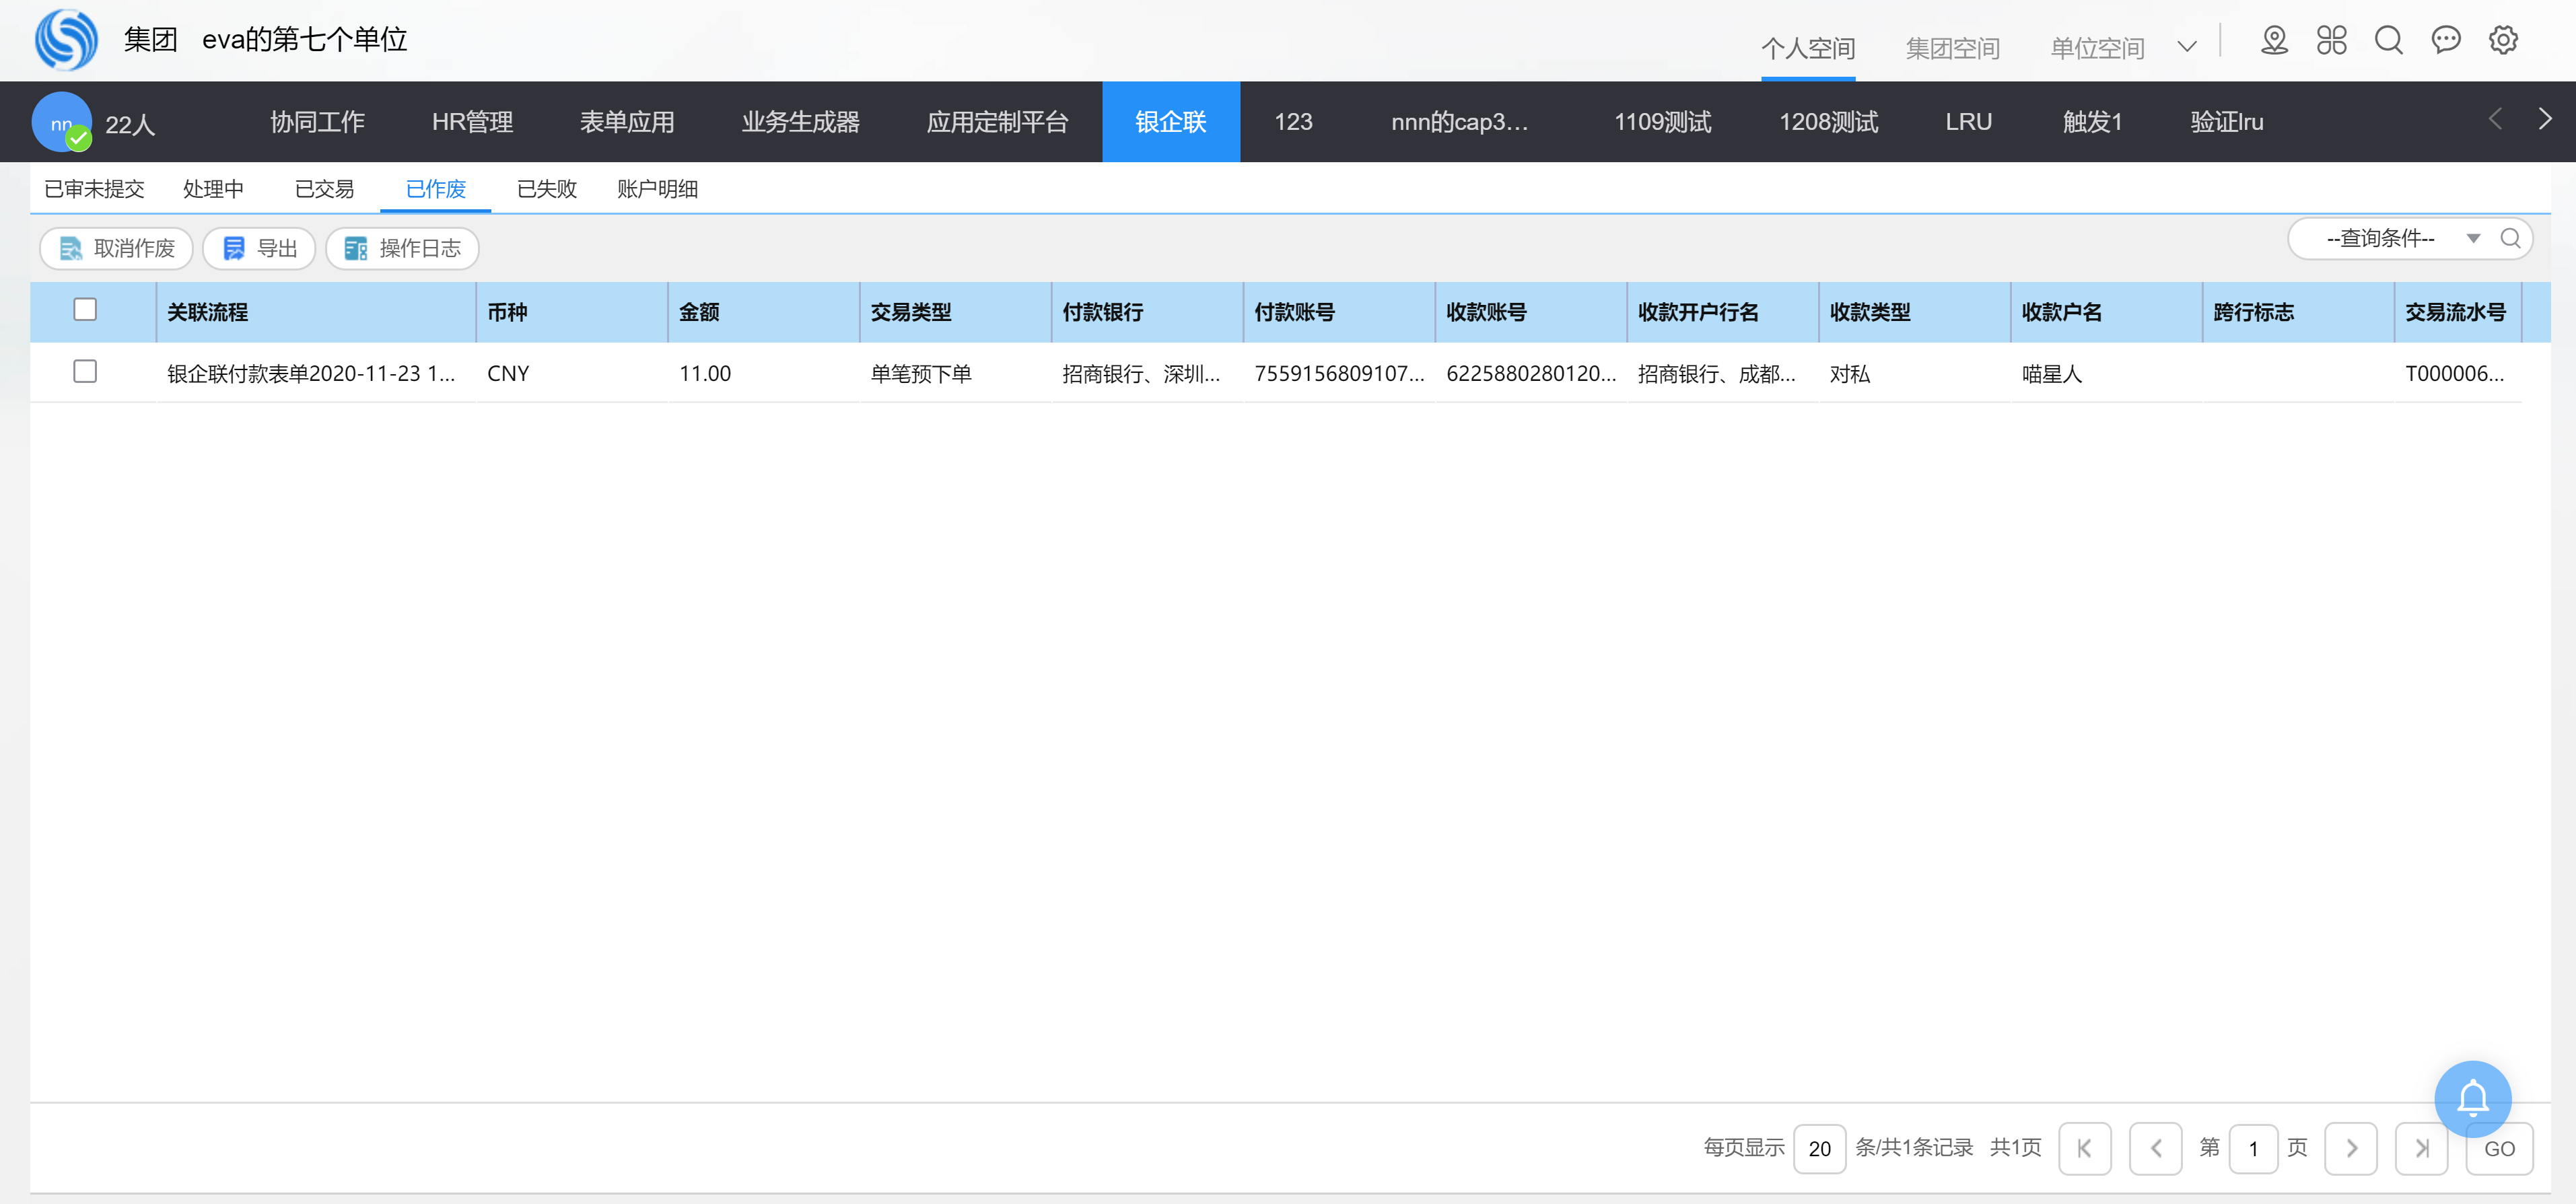This screenshot has width=2576, height=1204.
Task: Open the HR管理 menu
Action: click(472, 122)
